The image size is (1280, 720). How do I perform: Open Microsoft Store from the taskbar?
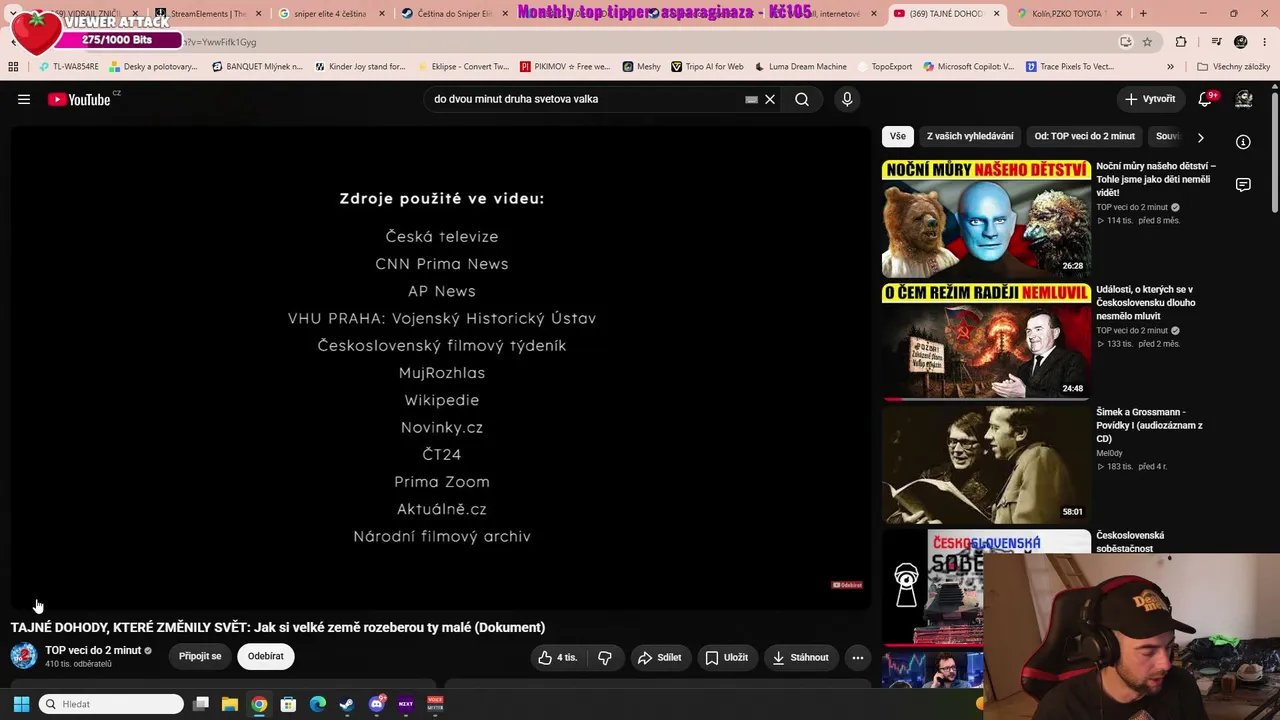(x=288, y=704)
